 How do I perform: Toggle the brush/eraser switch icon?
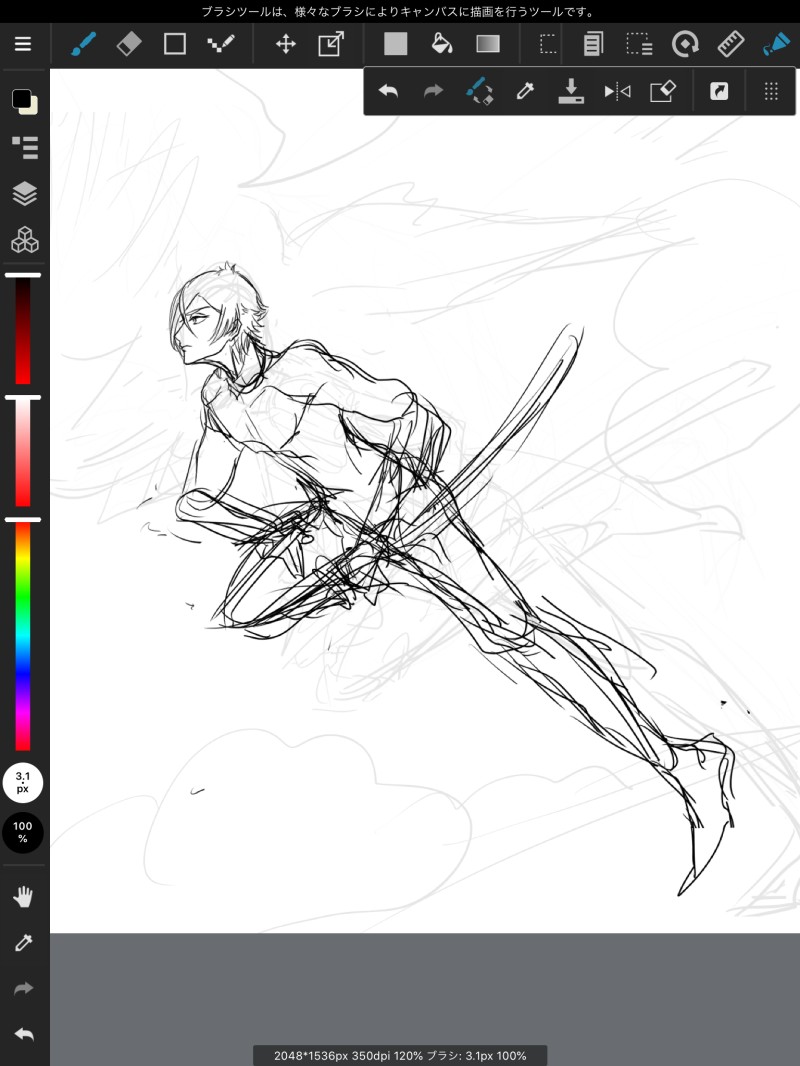pyautogui.click(x=480, y=91)
